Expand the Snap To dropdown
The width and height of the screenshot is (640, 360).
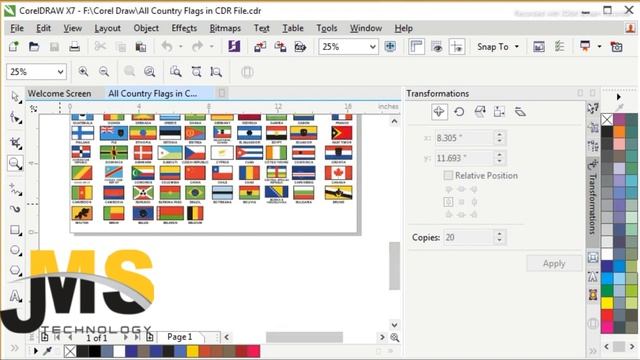[x=517, y=47]
